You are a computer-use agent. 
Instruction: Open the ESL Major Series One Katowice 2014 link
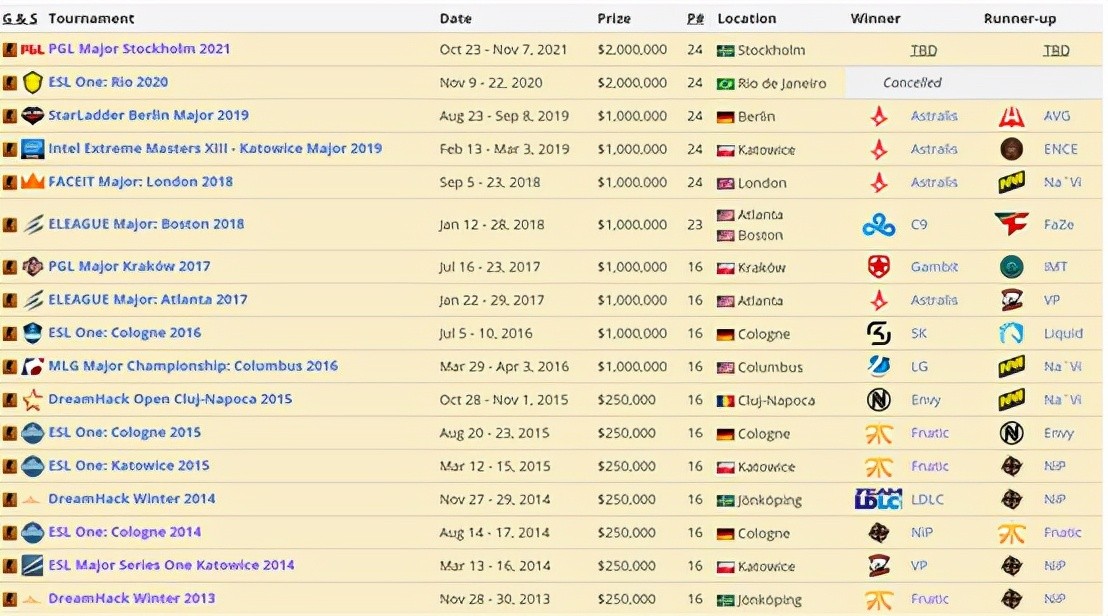(x=171, y=565)
